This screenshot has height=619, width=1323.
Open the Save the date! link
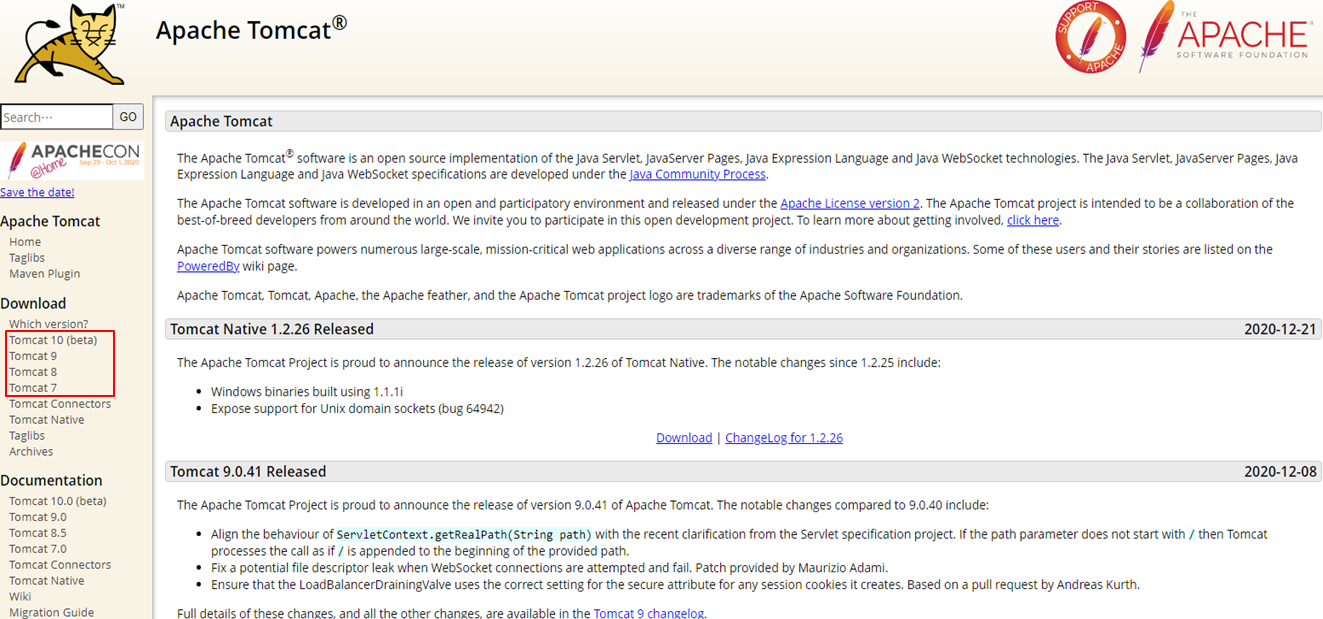pos(37,192)
